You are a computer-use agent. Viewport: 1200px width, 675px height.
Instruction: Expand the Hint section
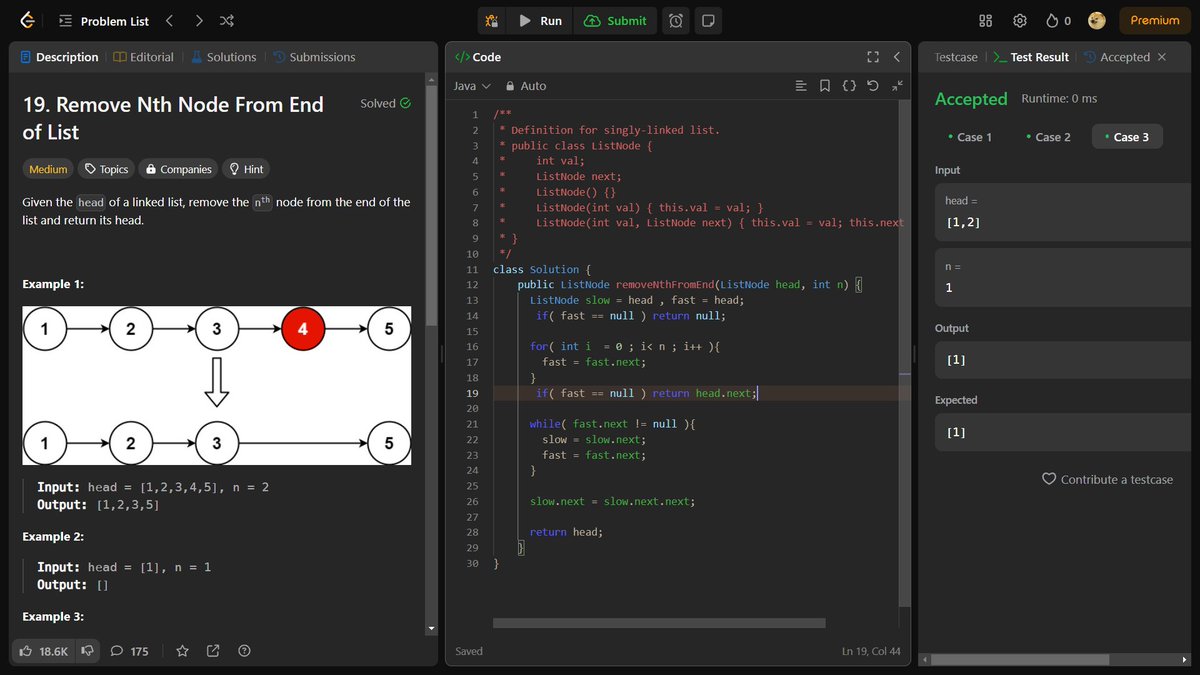point(246,169)
